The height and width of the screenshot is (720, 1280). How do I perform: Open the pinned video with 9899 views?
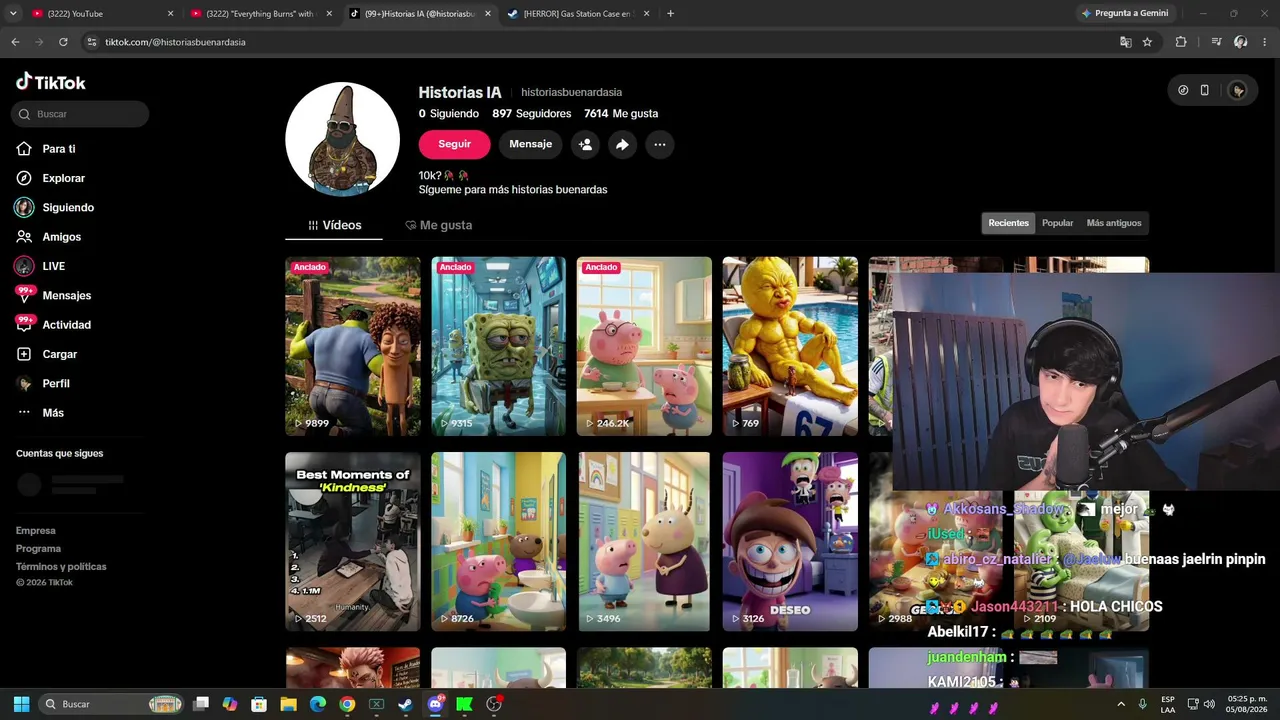click(353, 346)
